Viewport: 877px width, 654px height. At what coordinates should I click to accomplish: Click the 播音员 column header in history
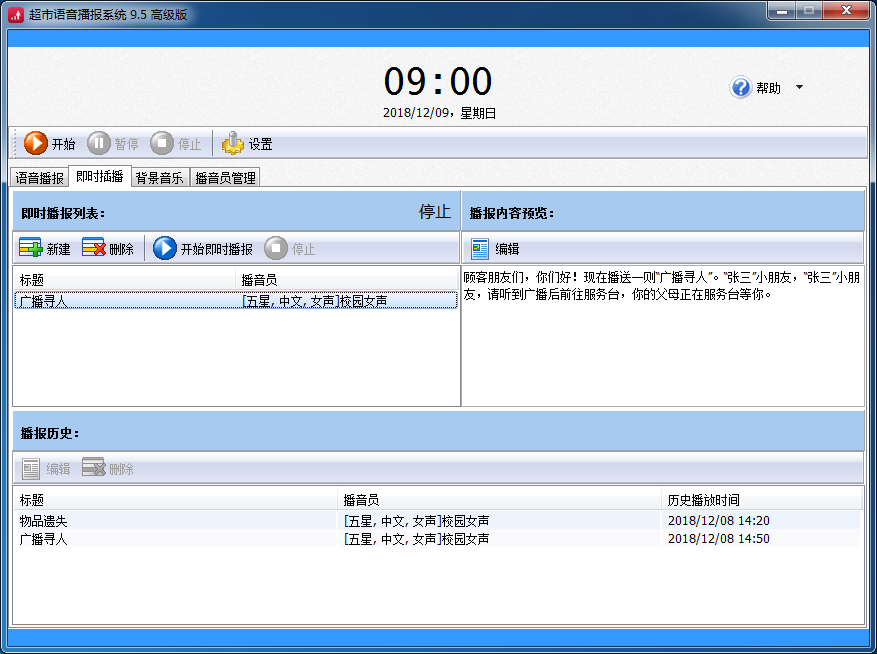tap(499, 500)
